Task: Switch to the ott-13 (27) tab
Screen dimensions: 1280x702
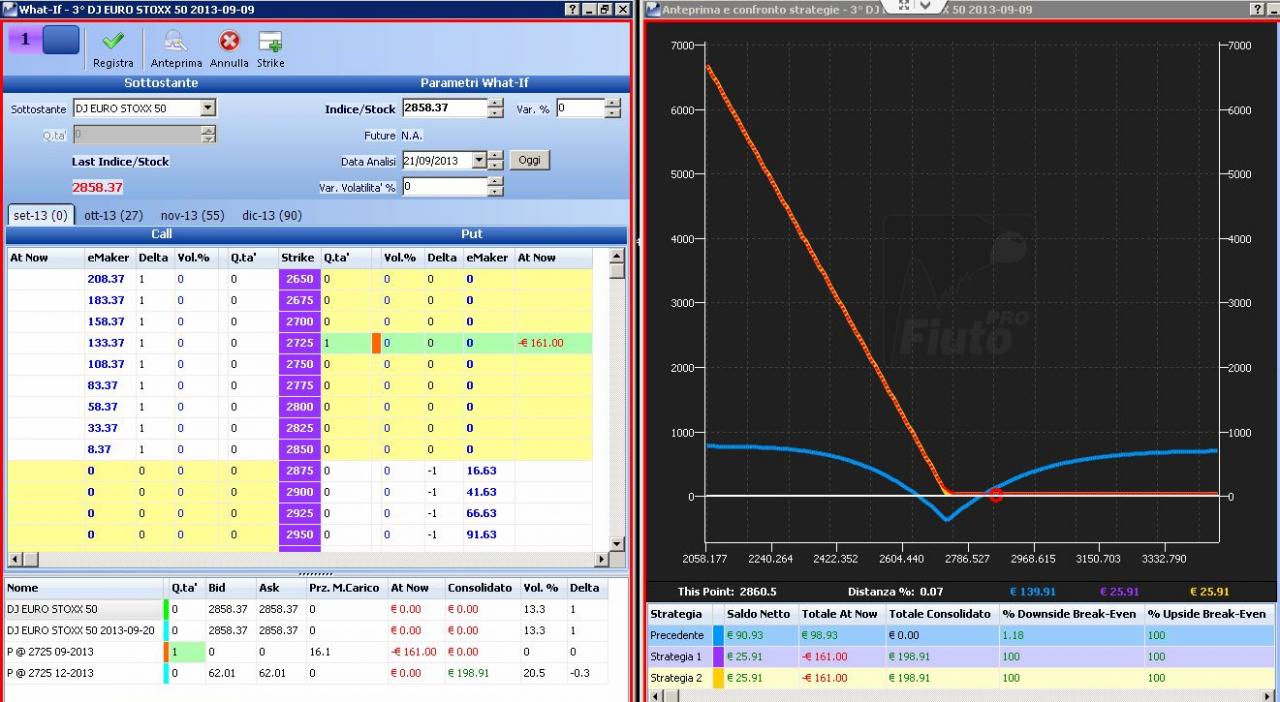Action: [x=113, y=215]
